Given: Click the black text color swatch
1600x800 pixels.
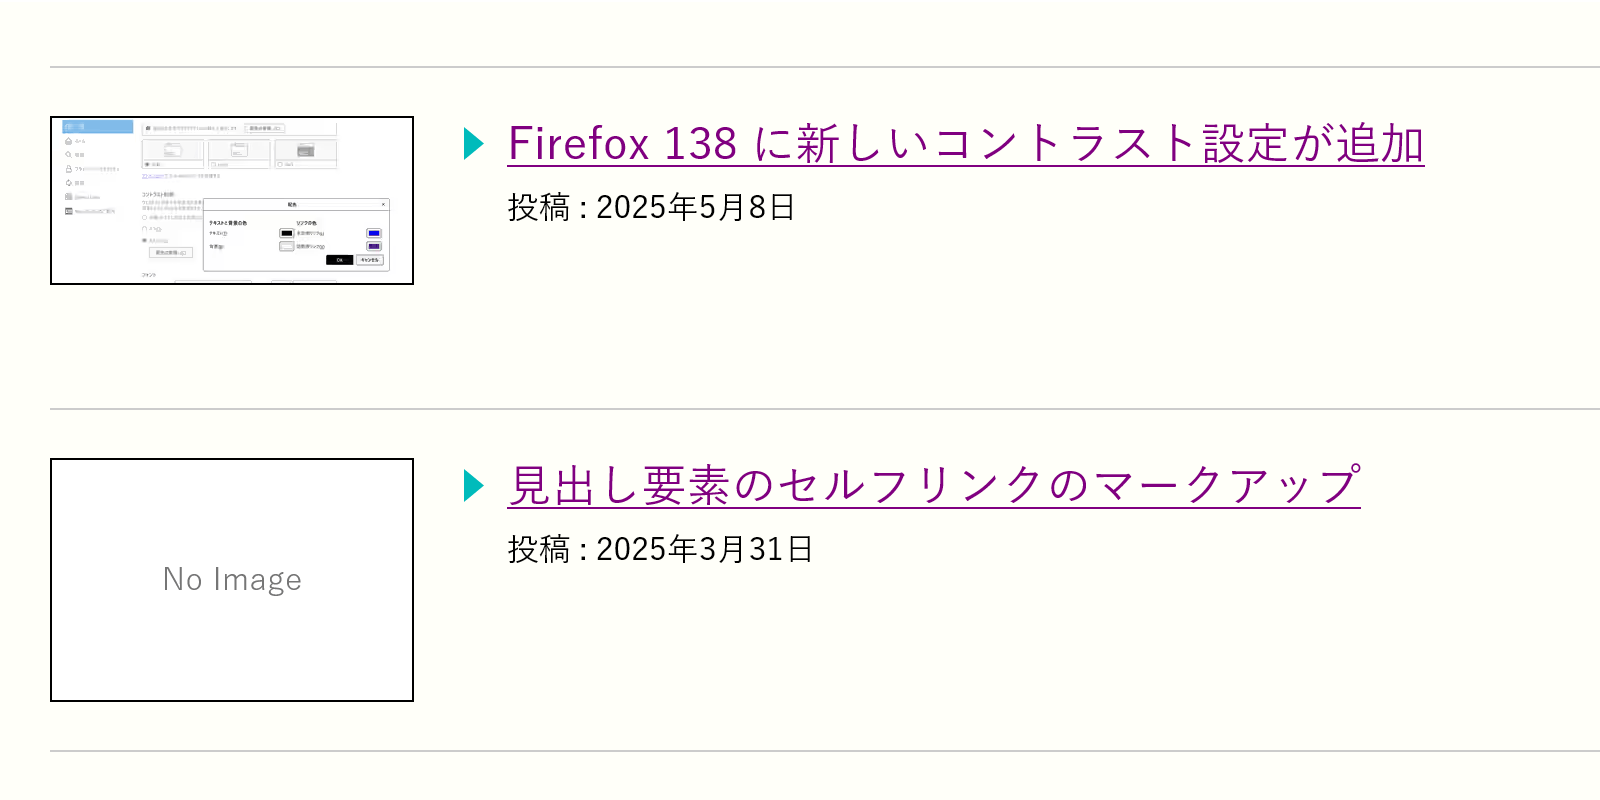Looking at the screenshot, I should (x=287, y=233).
